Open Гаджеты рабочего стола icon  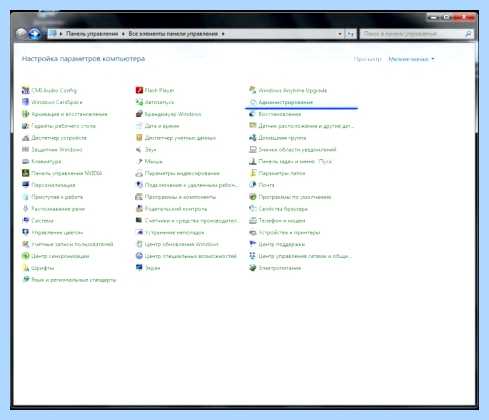[x=26, y=126]
